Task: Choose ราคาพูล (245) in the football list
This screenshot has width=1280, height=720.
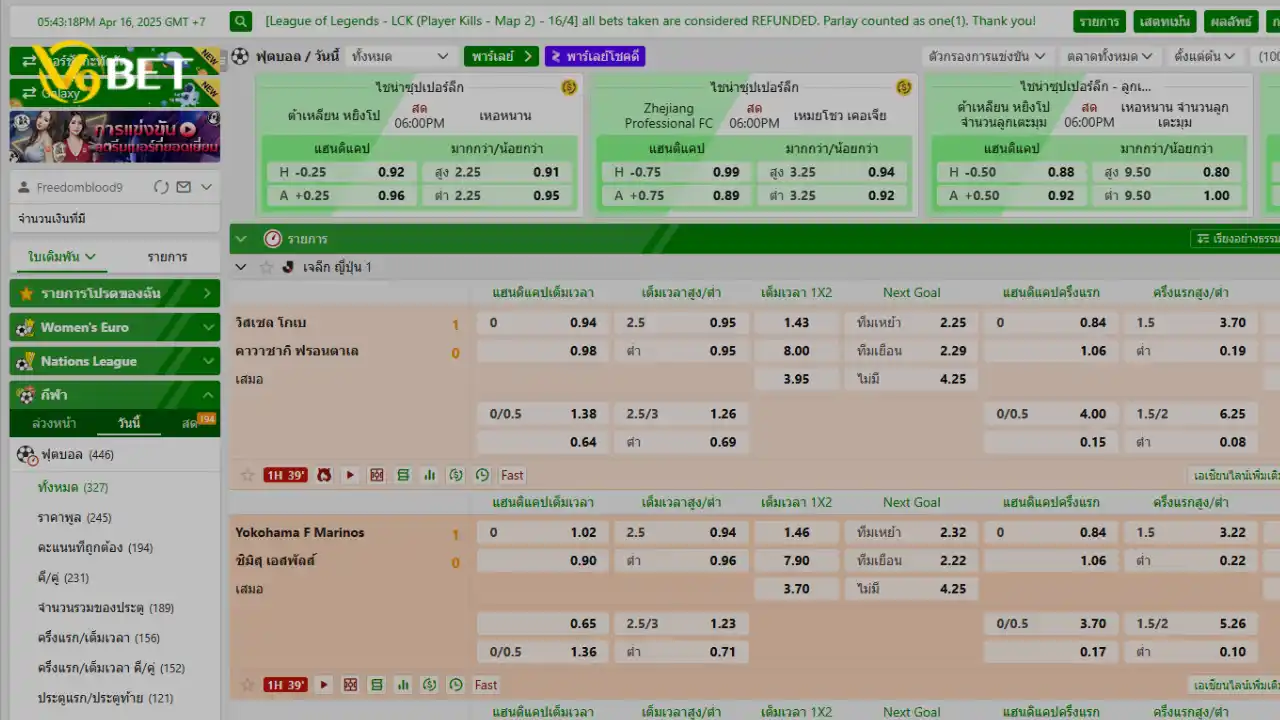Action: (75, 518)
